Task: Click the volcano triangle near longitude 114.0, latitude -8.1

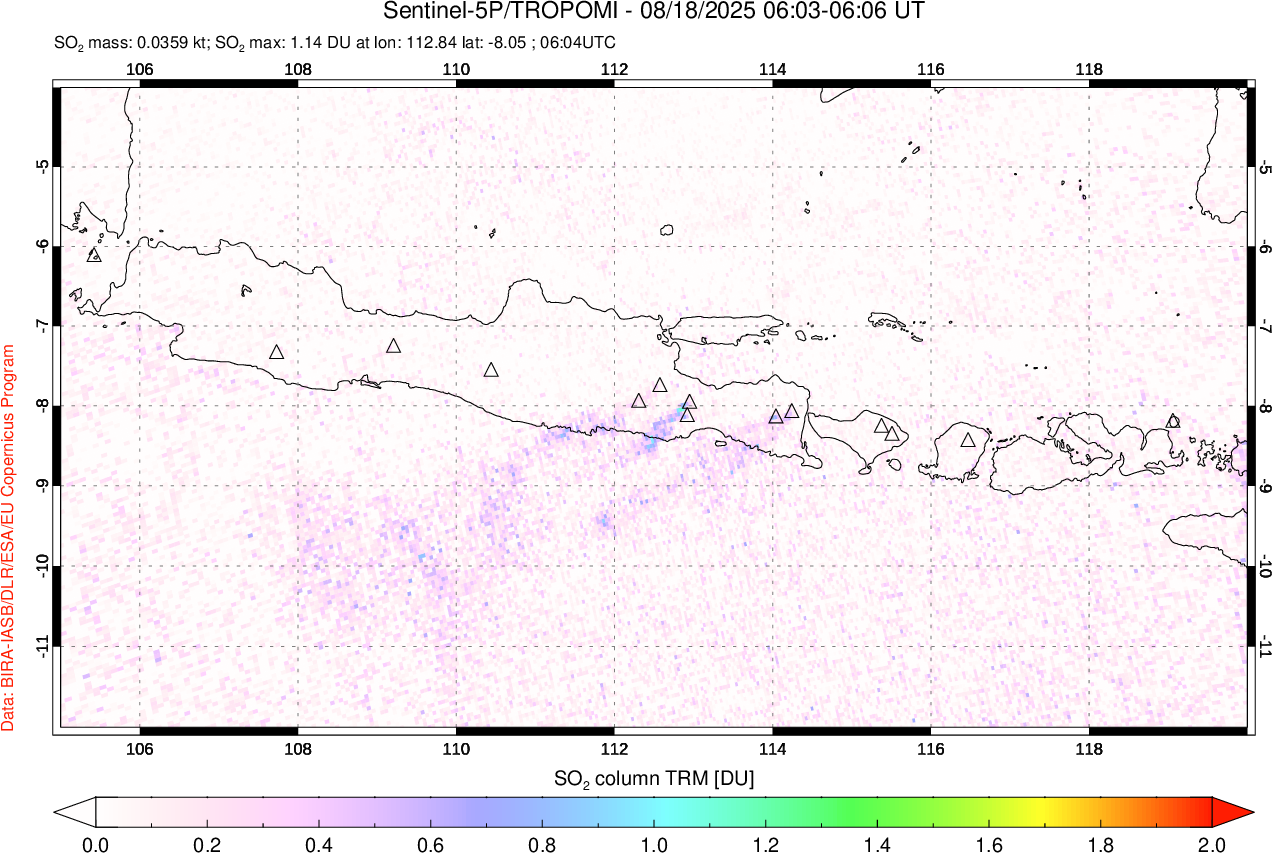Action: [x=776, y=416]
